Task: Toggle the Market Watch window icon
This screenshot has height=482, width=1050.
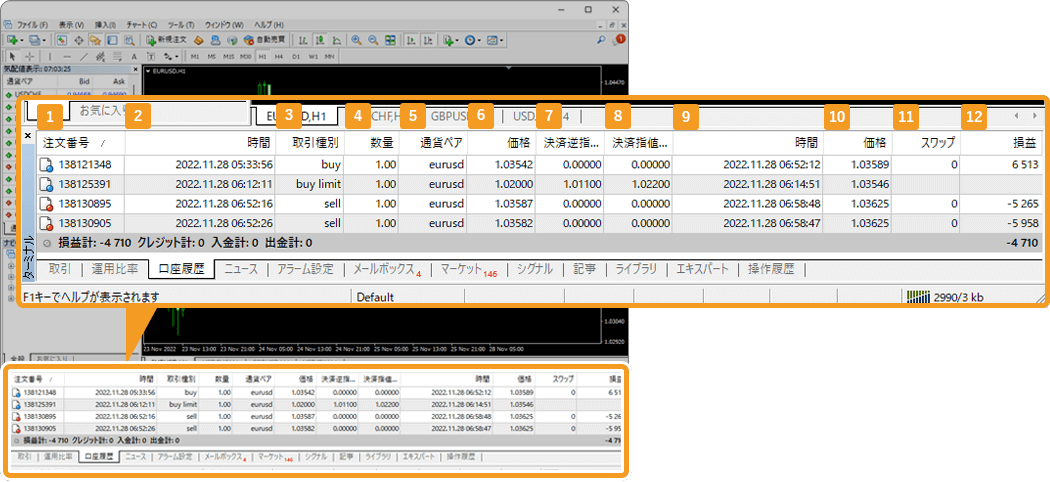Action: pos(62,40)
